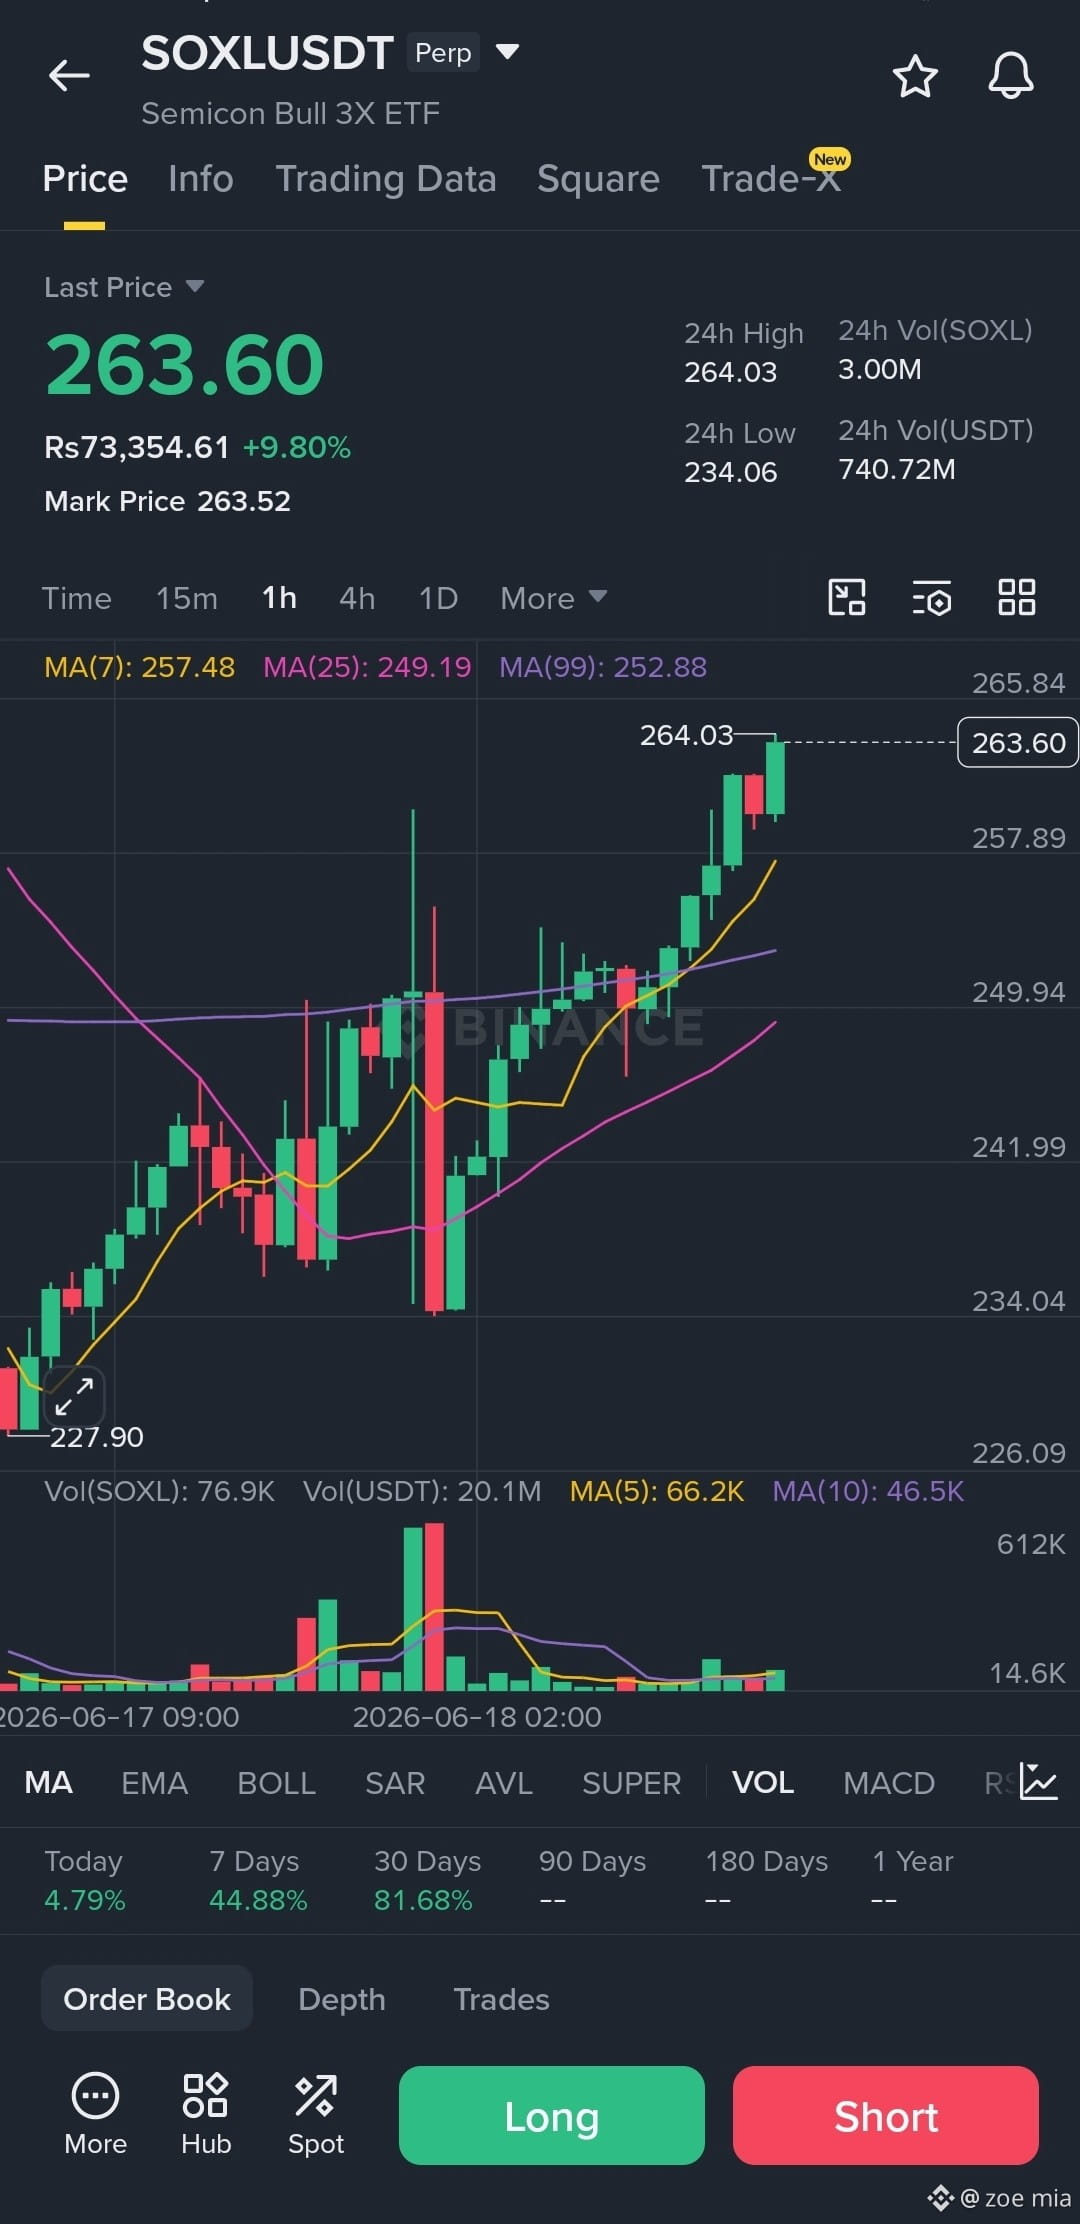This screenshot has width=1080, height=2224.
Task: Open the Hub icon
Action: pyautogui.click(x=206, y=2113)
